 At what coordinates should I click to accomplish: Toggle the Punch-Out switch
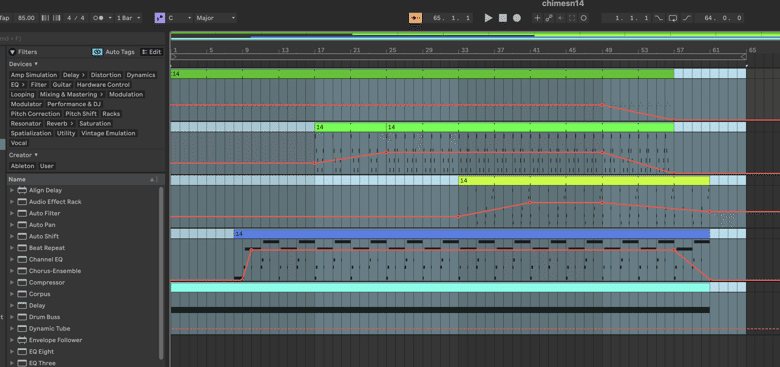tap(687, 18)
